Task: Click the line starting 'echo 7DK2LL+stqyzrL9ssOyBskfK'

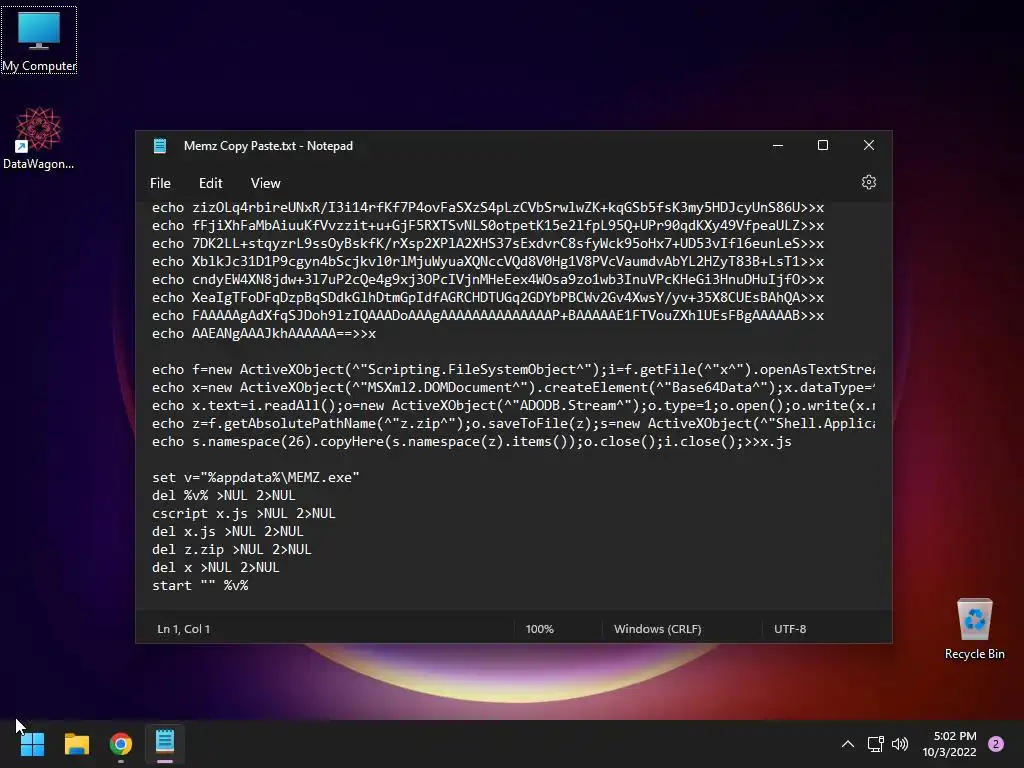Action: 488,244
